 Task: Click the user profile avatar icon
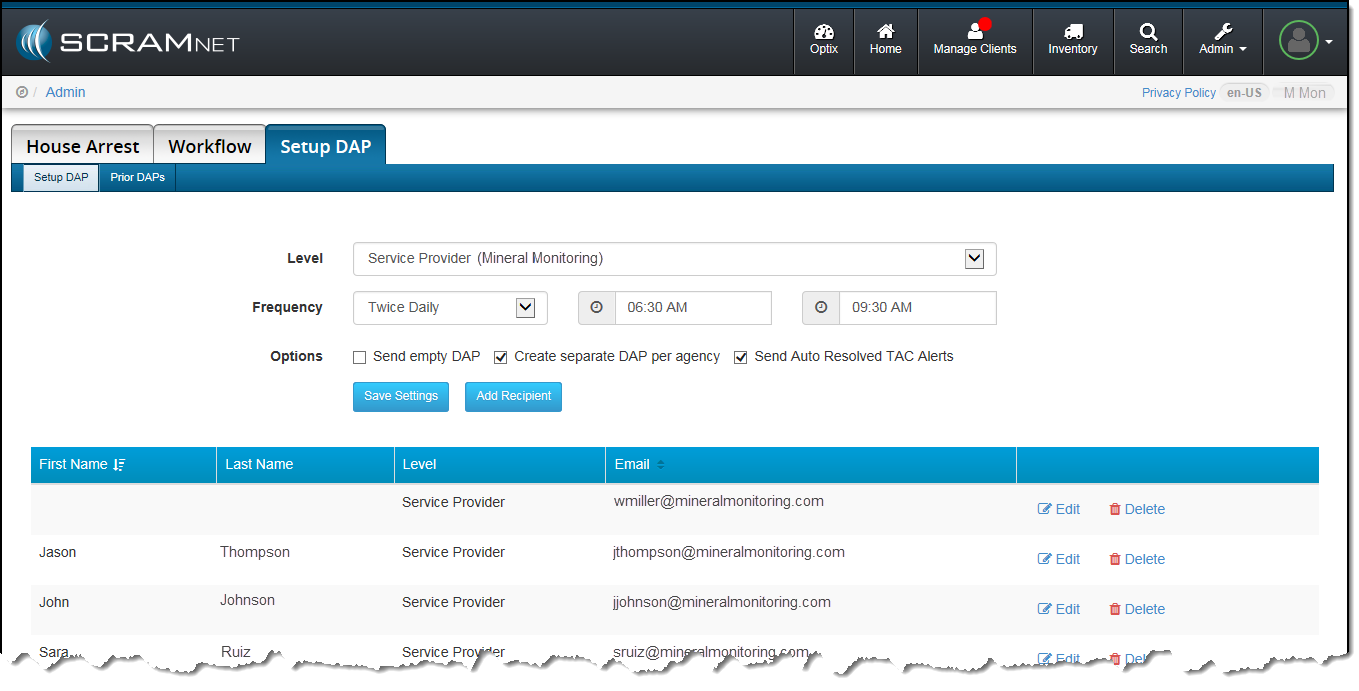pyautogui.click(x=1299, y=41)
